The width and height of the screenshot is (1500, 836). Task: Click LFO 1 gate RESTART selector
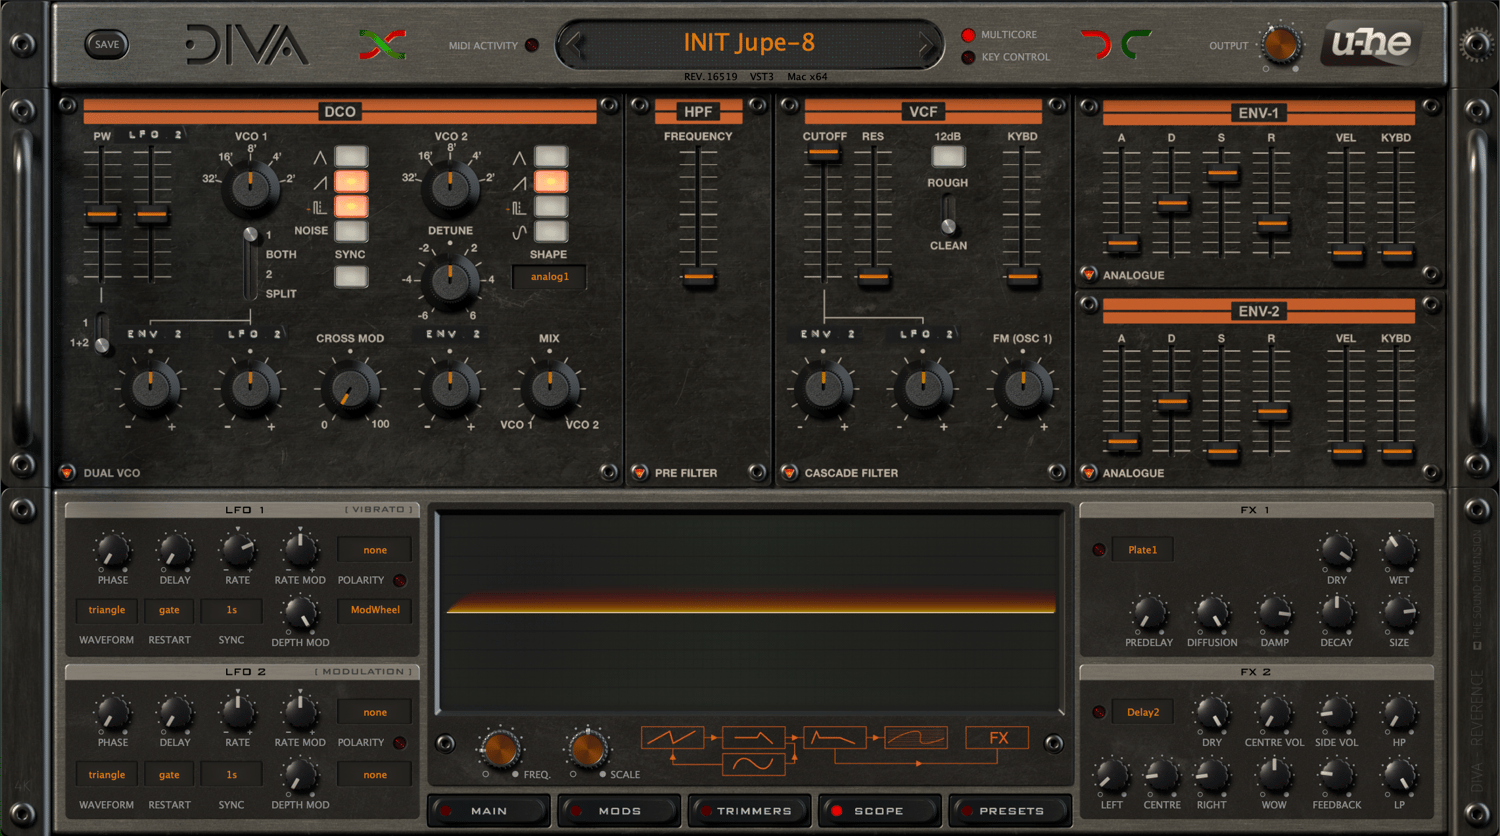[169, 610]
